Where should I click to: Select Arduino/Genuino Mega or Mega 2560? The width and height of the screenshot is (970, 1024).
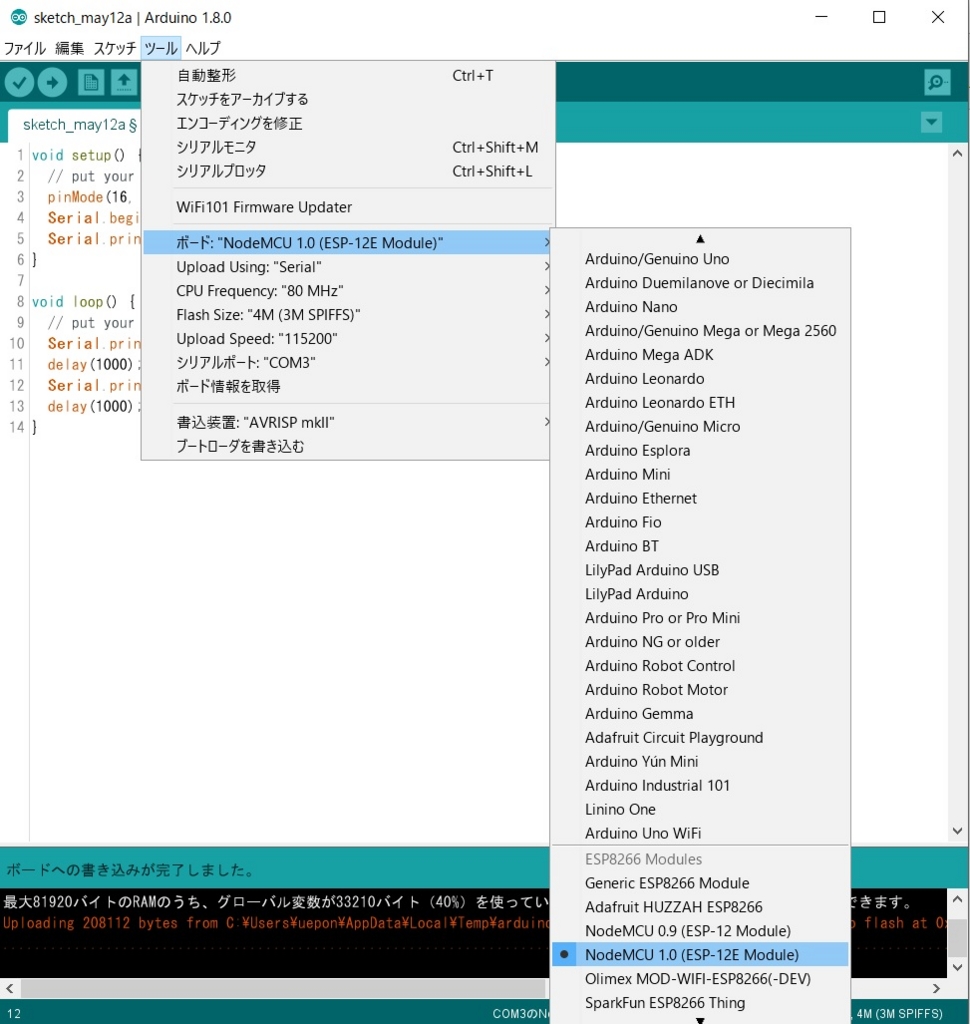(700, 330)
